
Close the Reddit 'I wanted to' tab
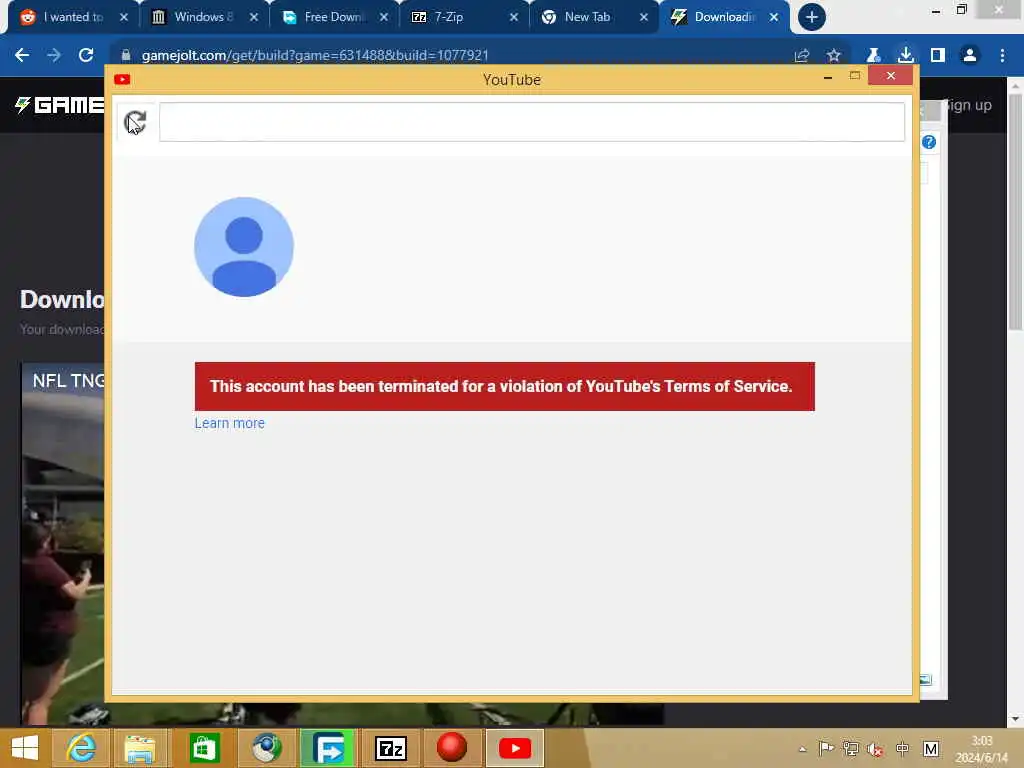[124, 18]
